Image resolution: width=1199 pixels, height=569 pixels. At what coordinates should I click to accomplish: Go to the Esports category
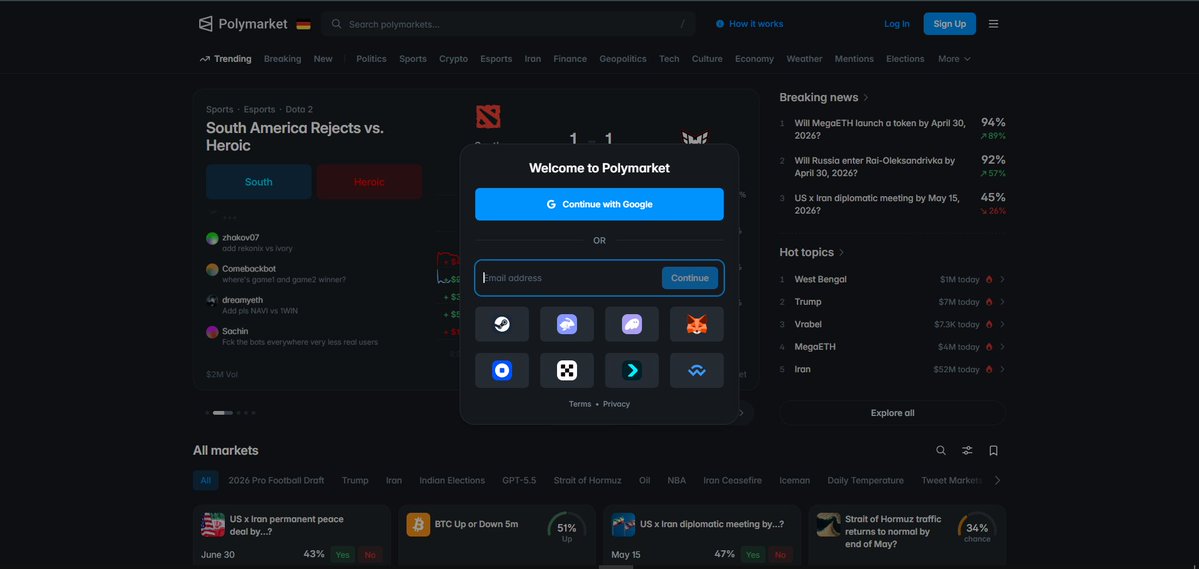[496, 59]
